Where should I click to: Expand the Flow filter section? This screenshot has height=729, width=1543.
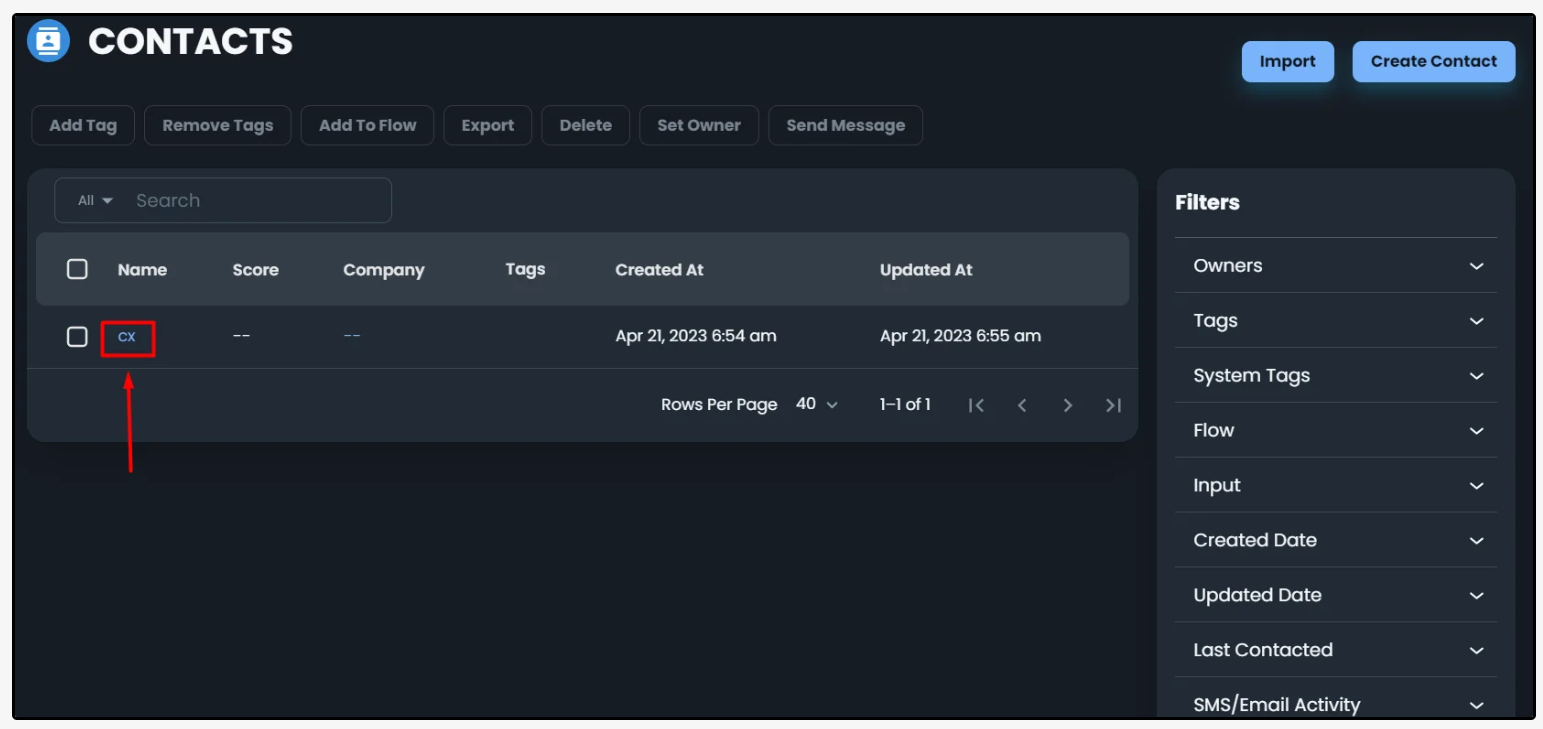(x=1335, y=431)
